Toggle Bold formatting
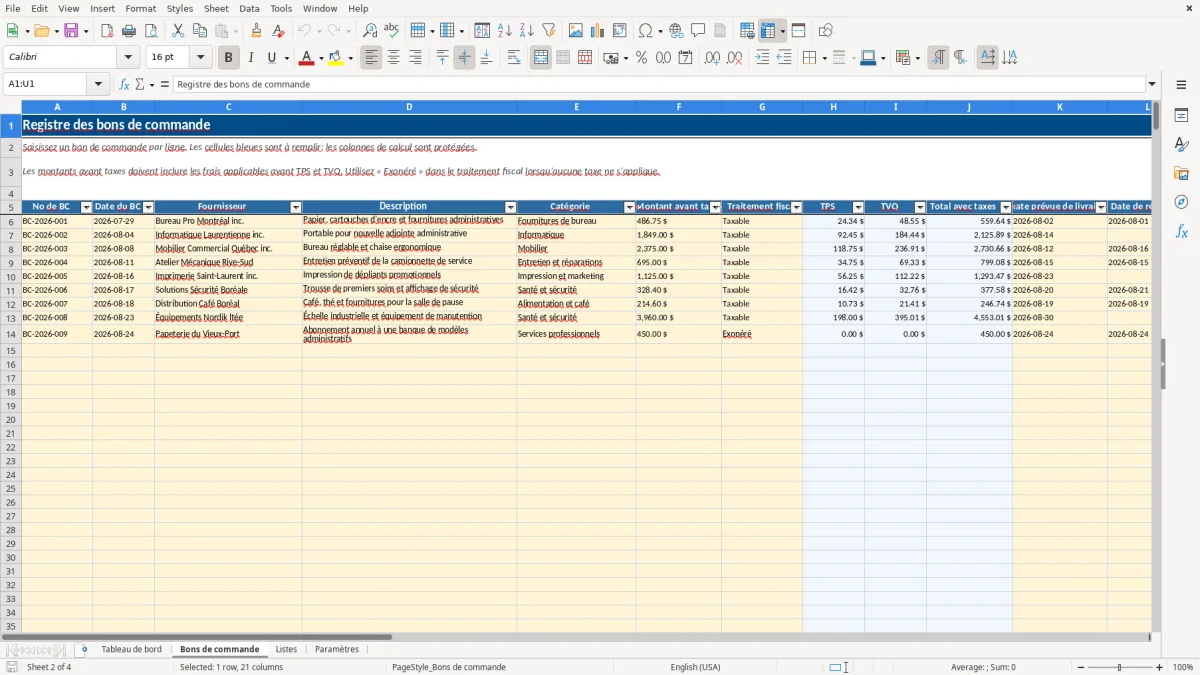The height and width of the screenshot is (675, 1200). (x=229, y=58)
